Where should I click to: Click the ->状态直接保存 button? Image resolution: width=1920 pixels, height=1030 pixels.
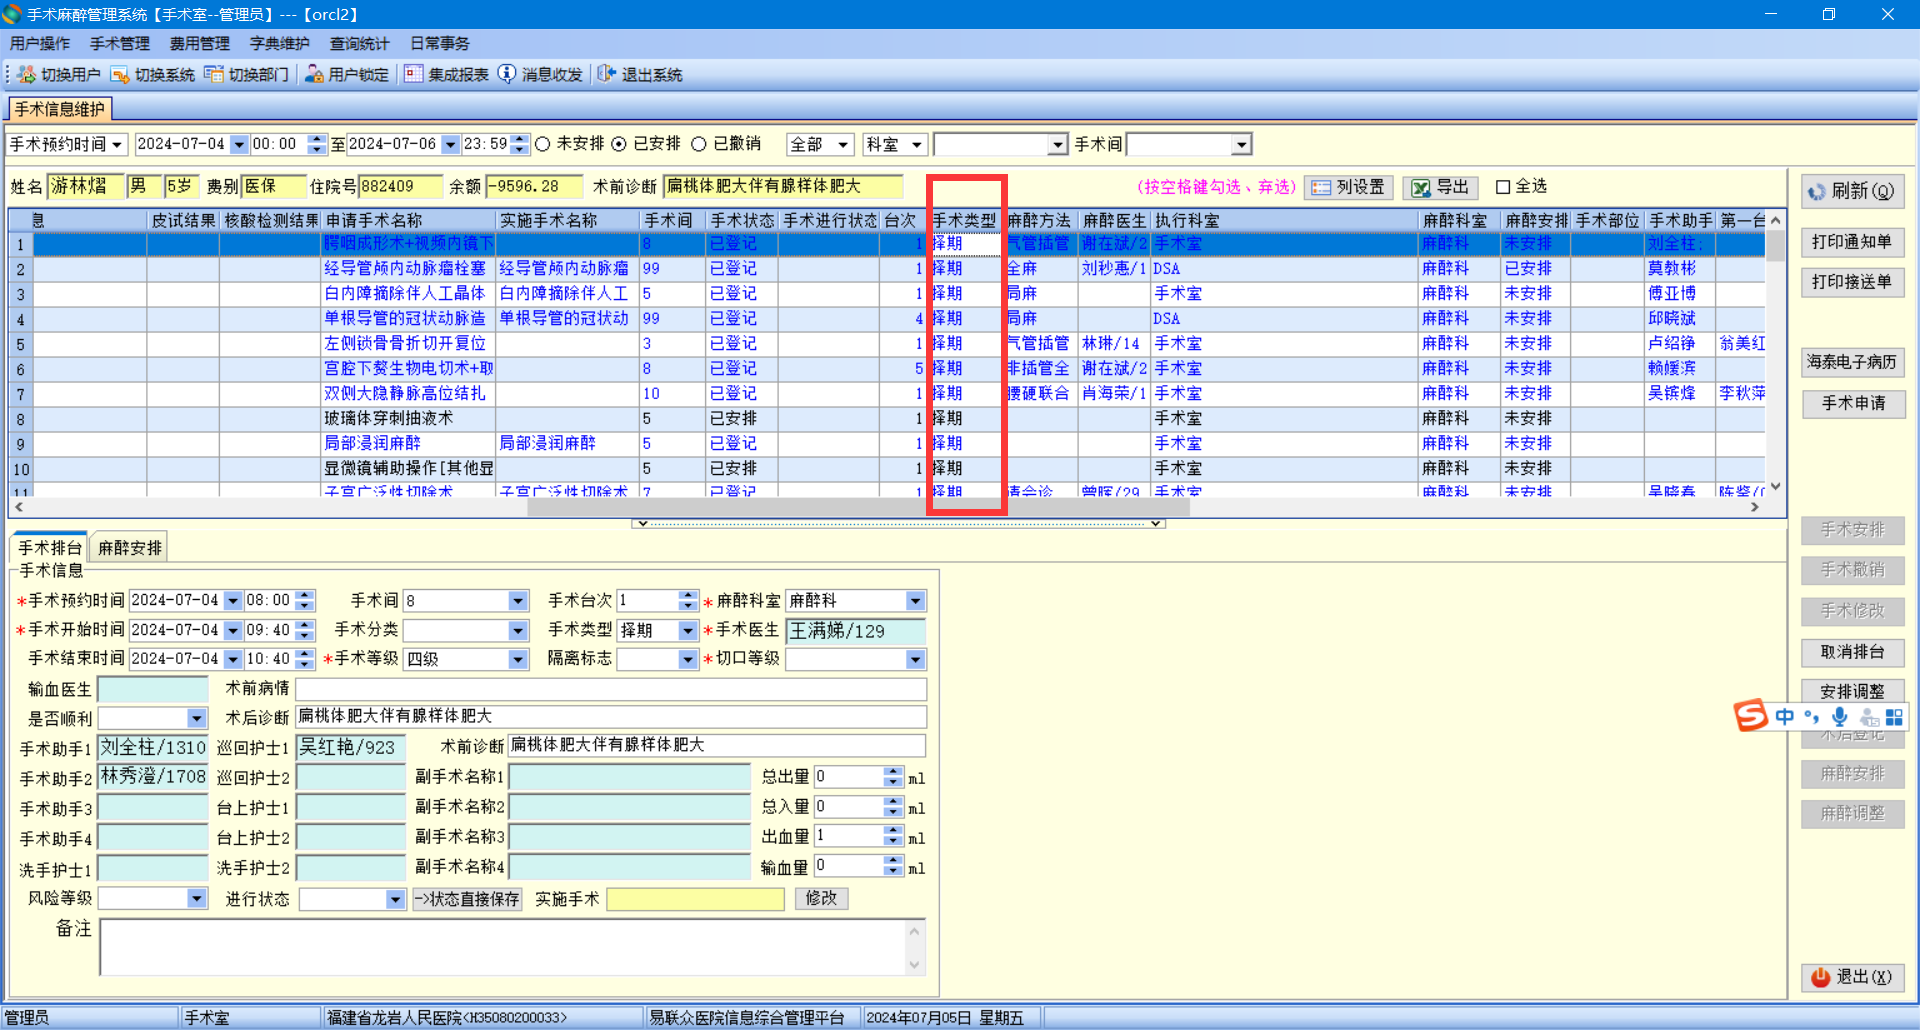tap(467, 899)
